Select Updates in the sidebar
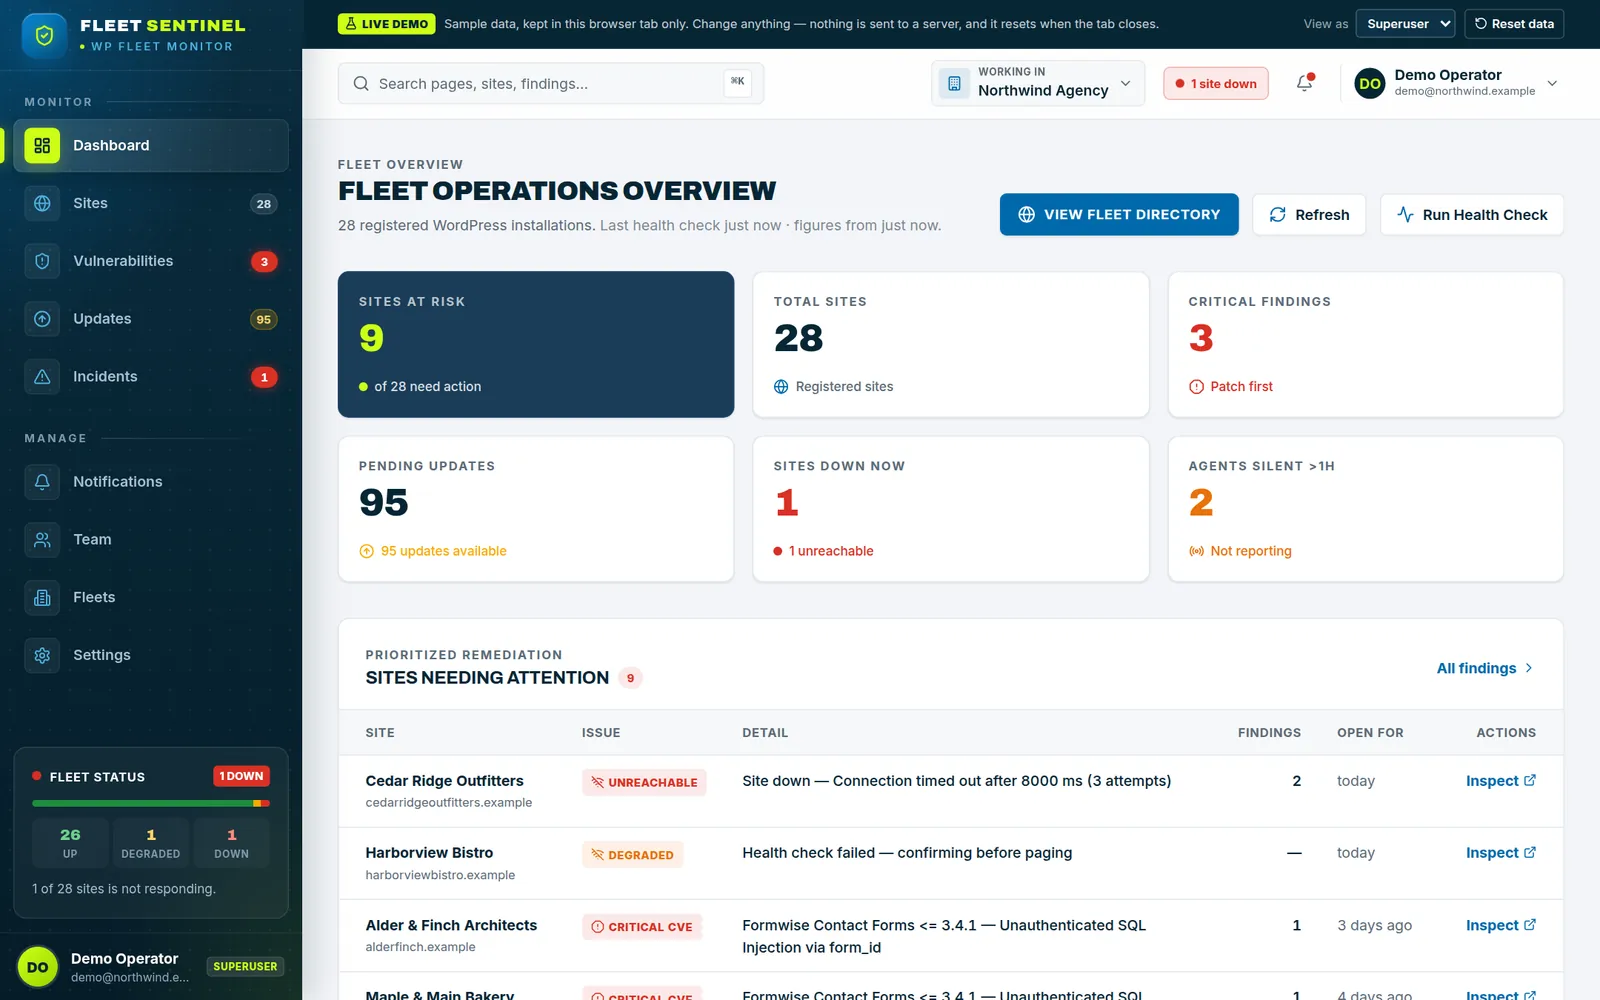The image size is (1600, 1000). point(151,319)
